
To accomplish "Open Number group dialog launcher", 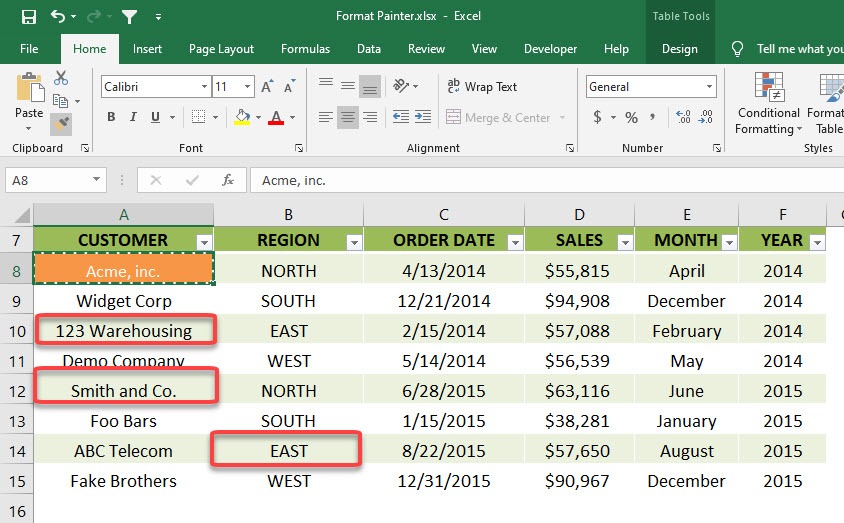I will point(717,148).
